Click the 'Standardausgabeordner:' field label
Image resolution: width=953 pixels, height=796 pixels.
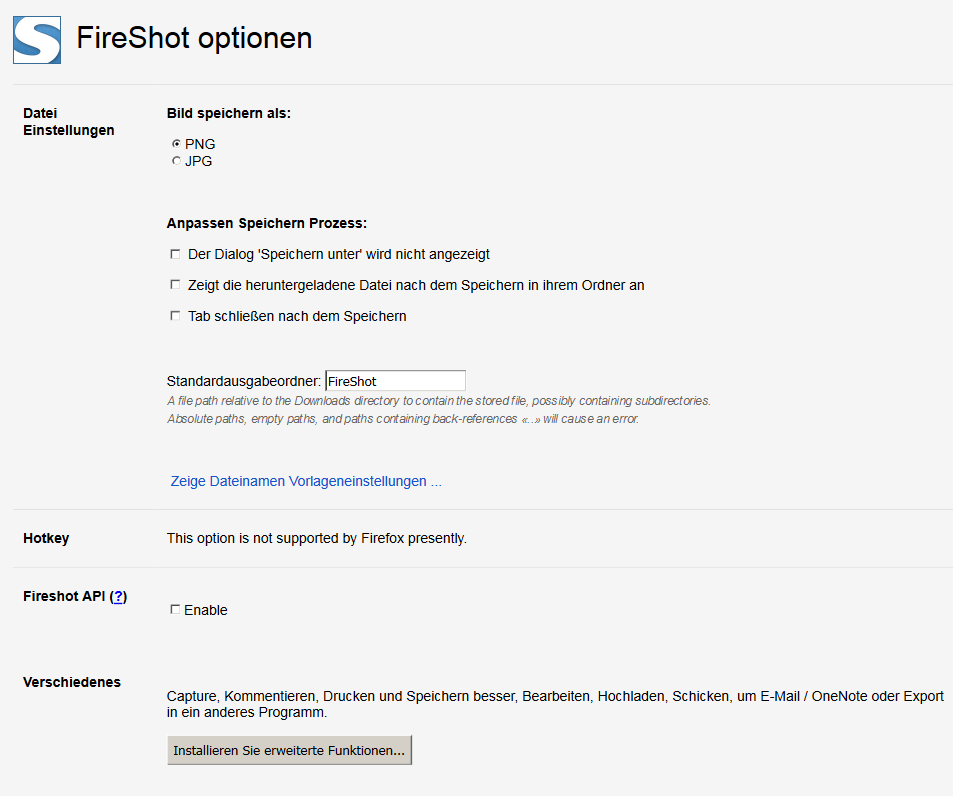click(244, 381)
